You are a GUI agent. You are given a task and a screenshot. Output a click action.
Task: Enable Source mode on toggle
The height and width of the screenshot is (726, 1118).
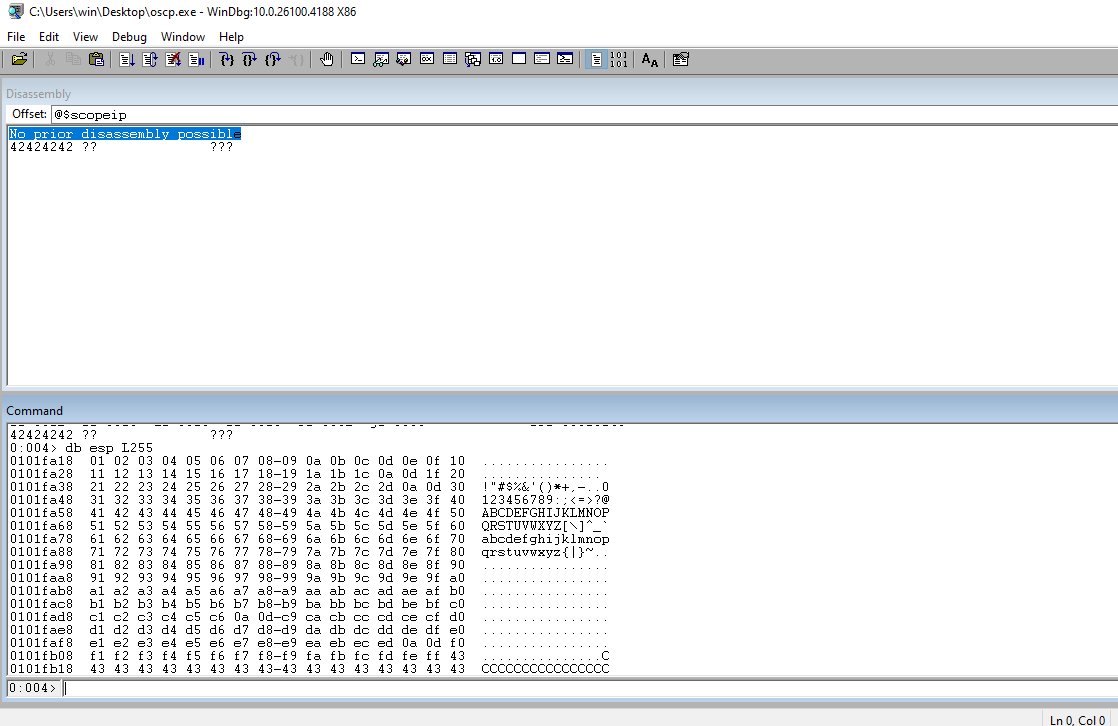pos(596,60)
